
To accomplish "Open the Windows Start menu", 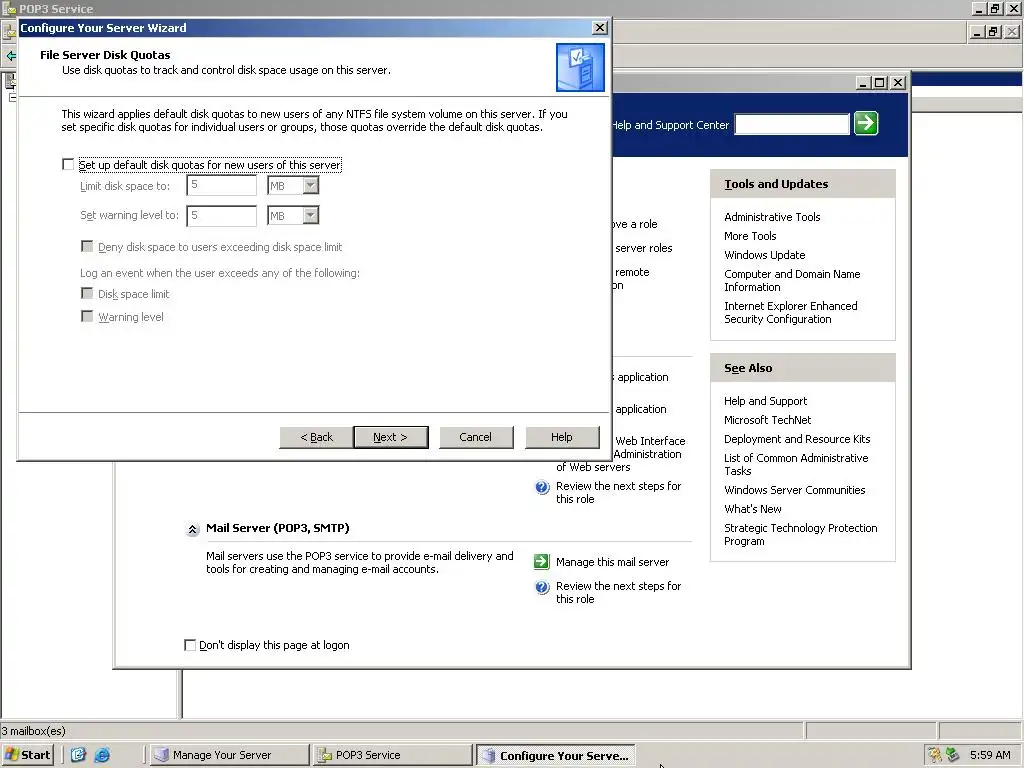I will tap(27, 755).
